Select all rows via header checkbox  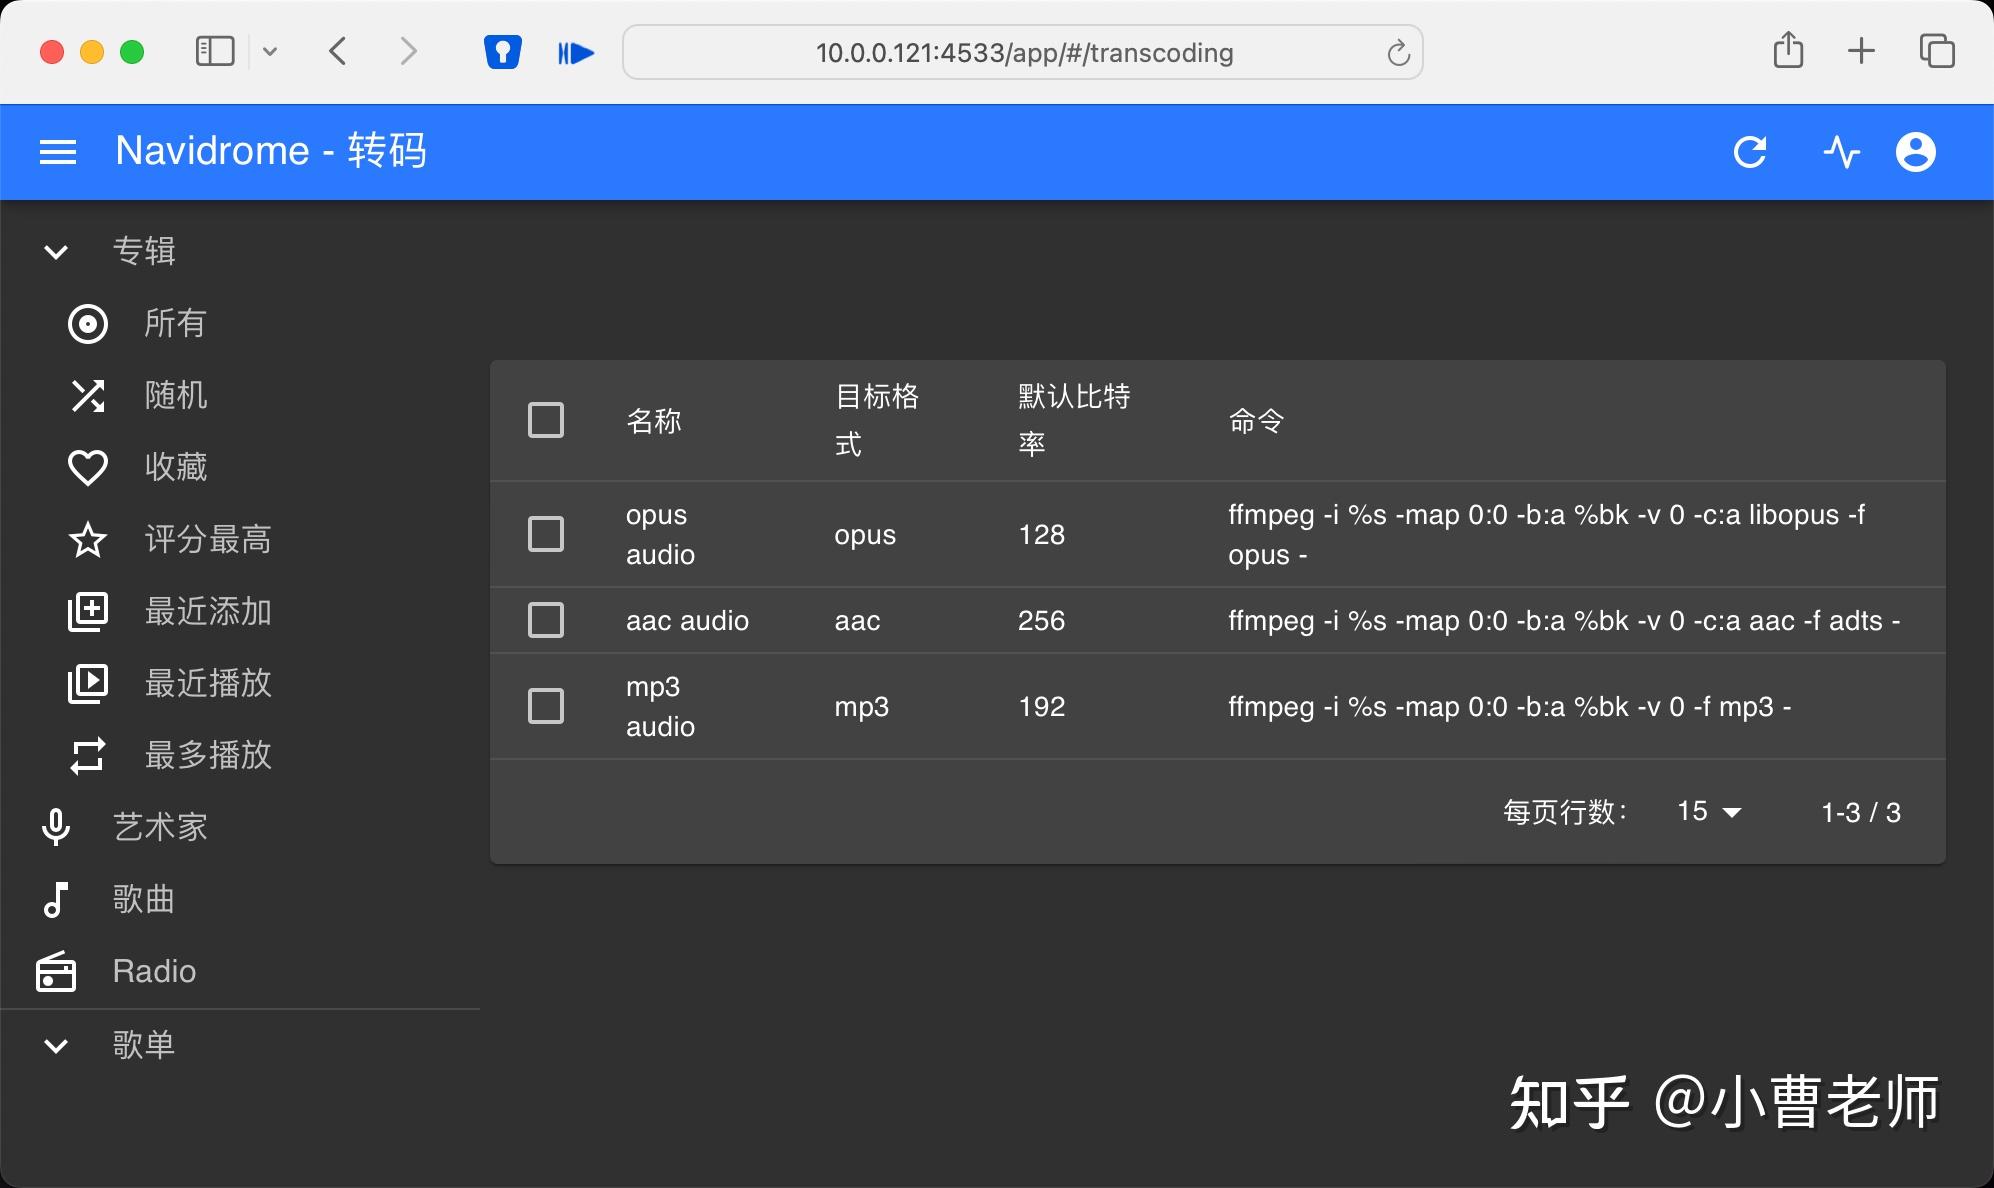(x=546, y=420)
